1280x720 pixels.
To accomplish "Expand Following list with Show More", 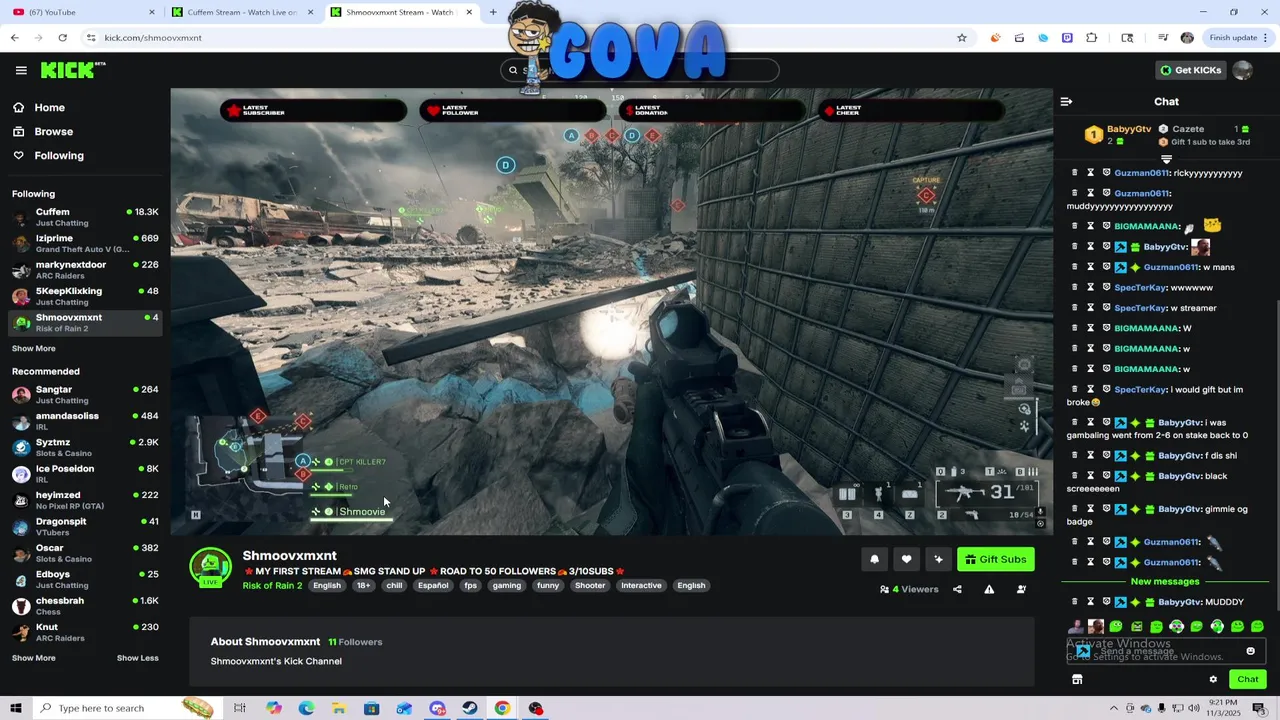I will 34,348.
